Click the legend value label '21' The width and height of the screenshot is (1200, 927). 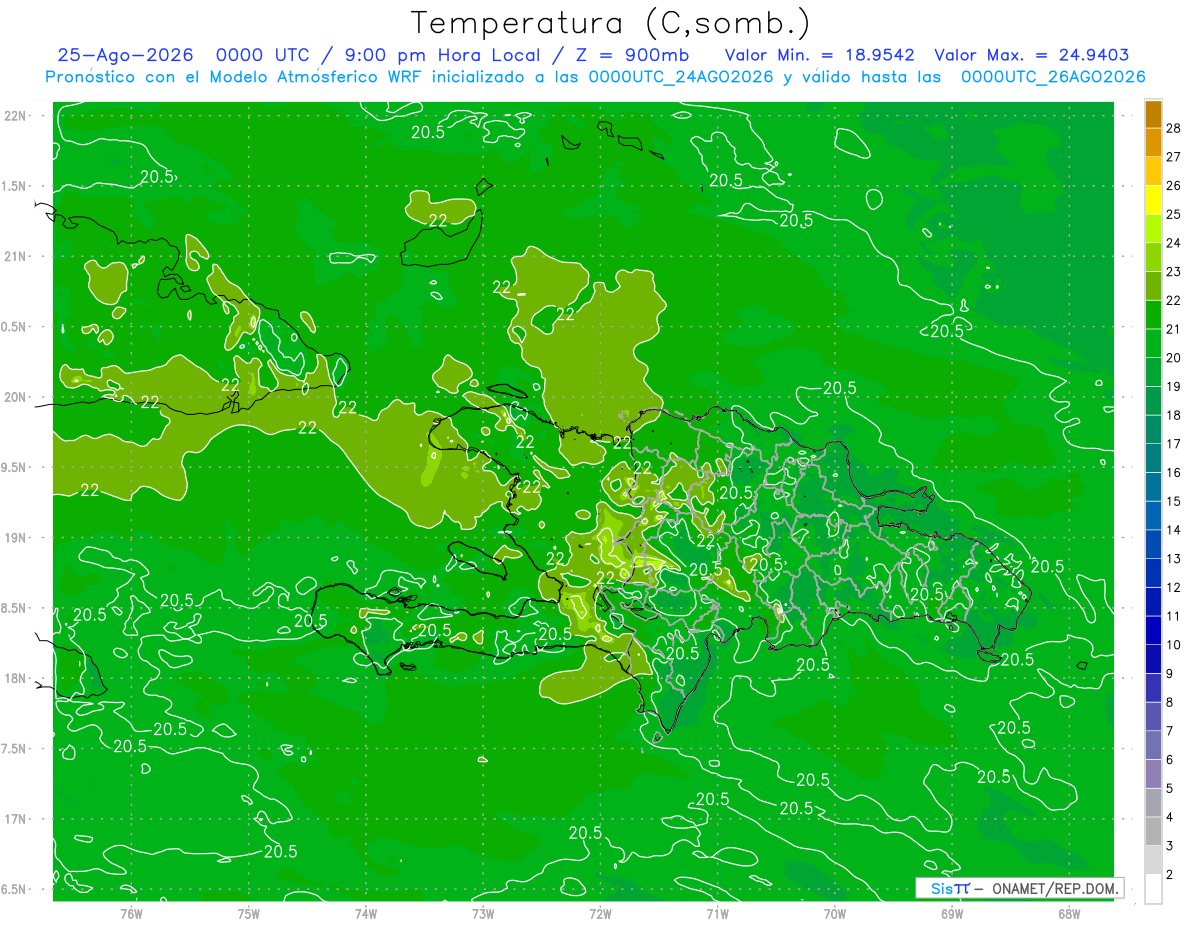pyautogui.click(x=1174, y=329)
